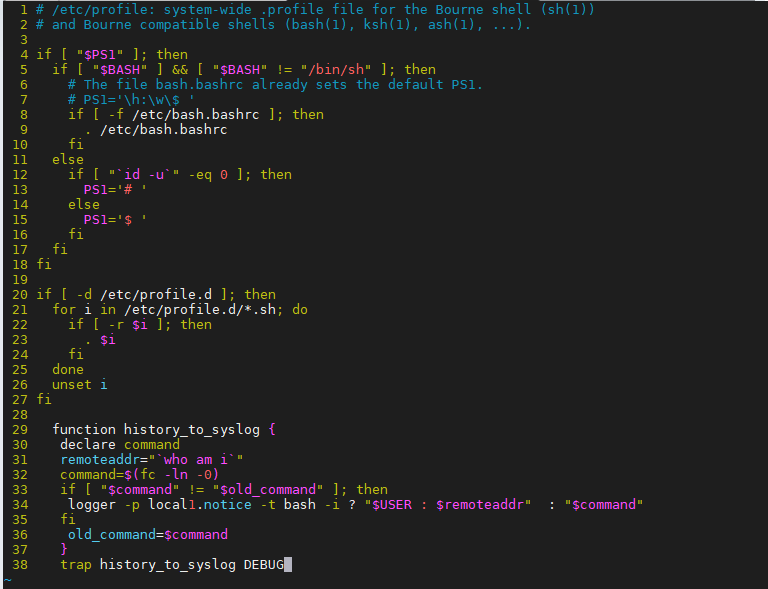The width and height of the screenshot is (768, 589).
Task: Click the commented PS1='\h:\w\$ ' text
Action: click(x=139, y=100)
